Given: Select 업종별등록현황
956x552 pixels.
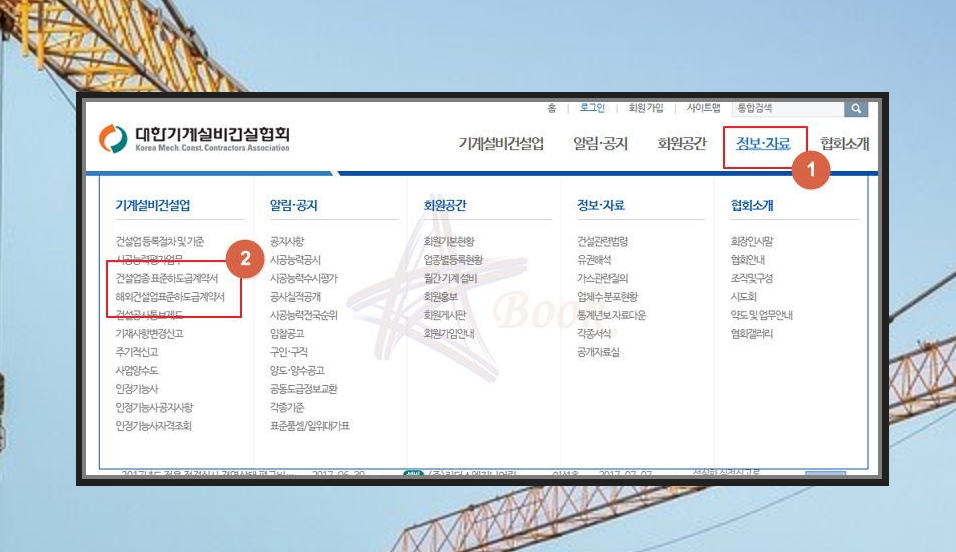Looking at the screenshot, I should click(x=454, y=260).
